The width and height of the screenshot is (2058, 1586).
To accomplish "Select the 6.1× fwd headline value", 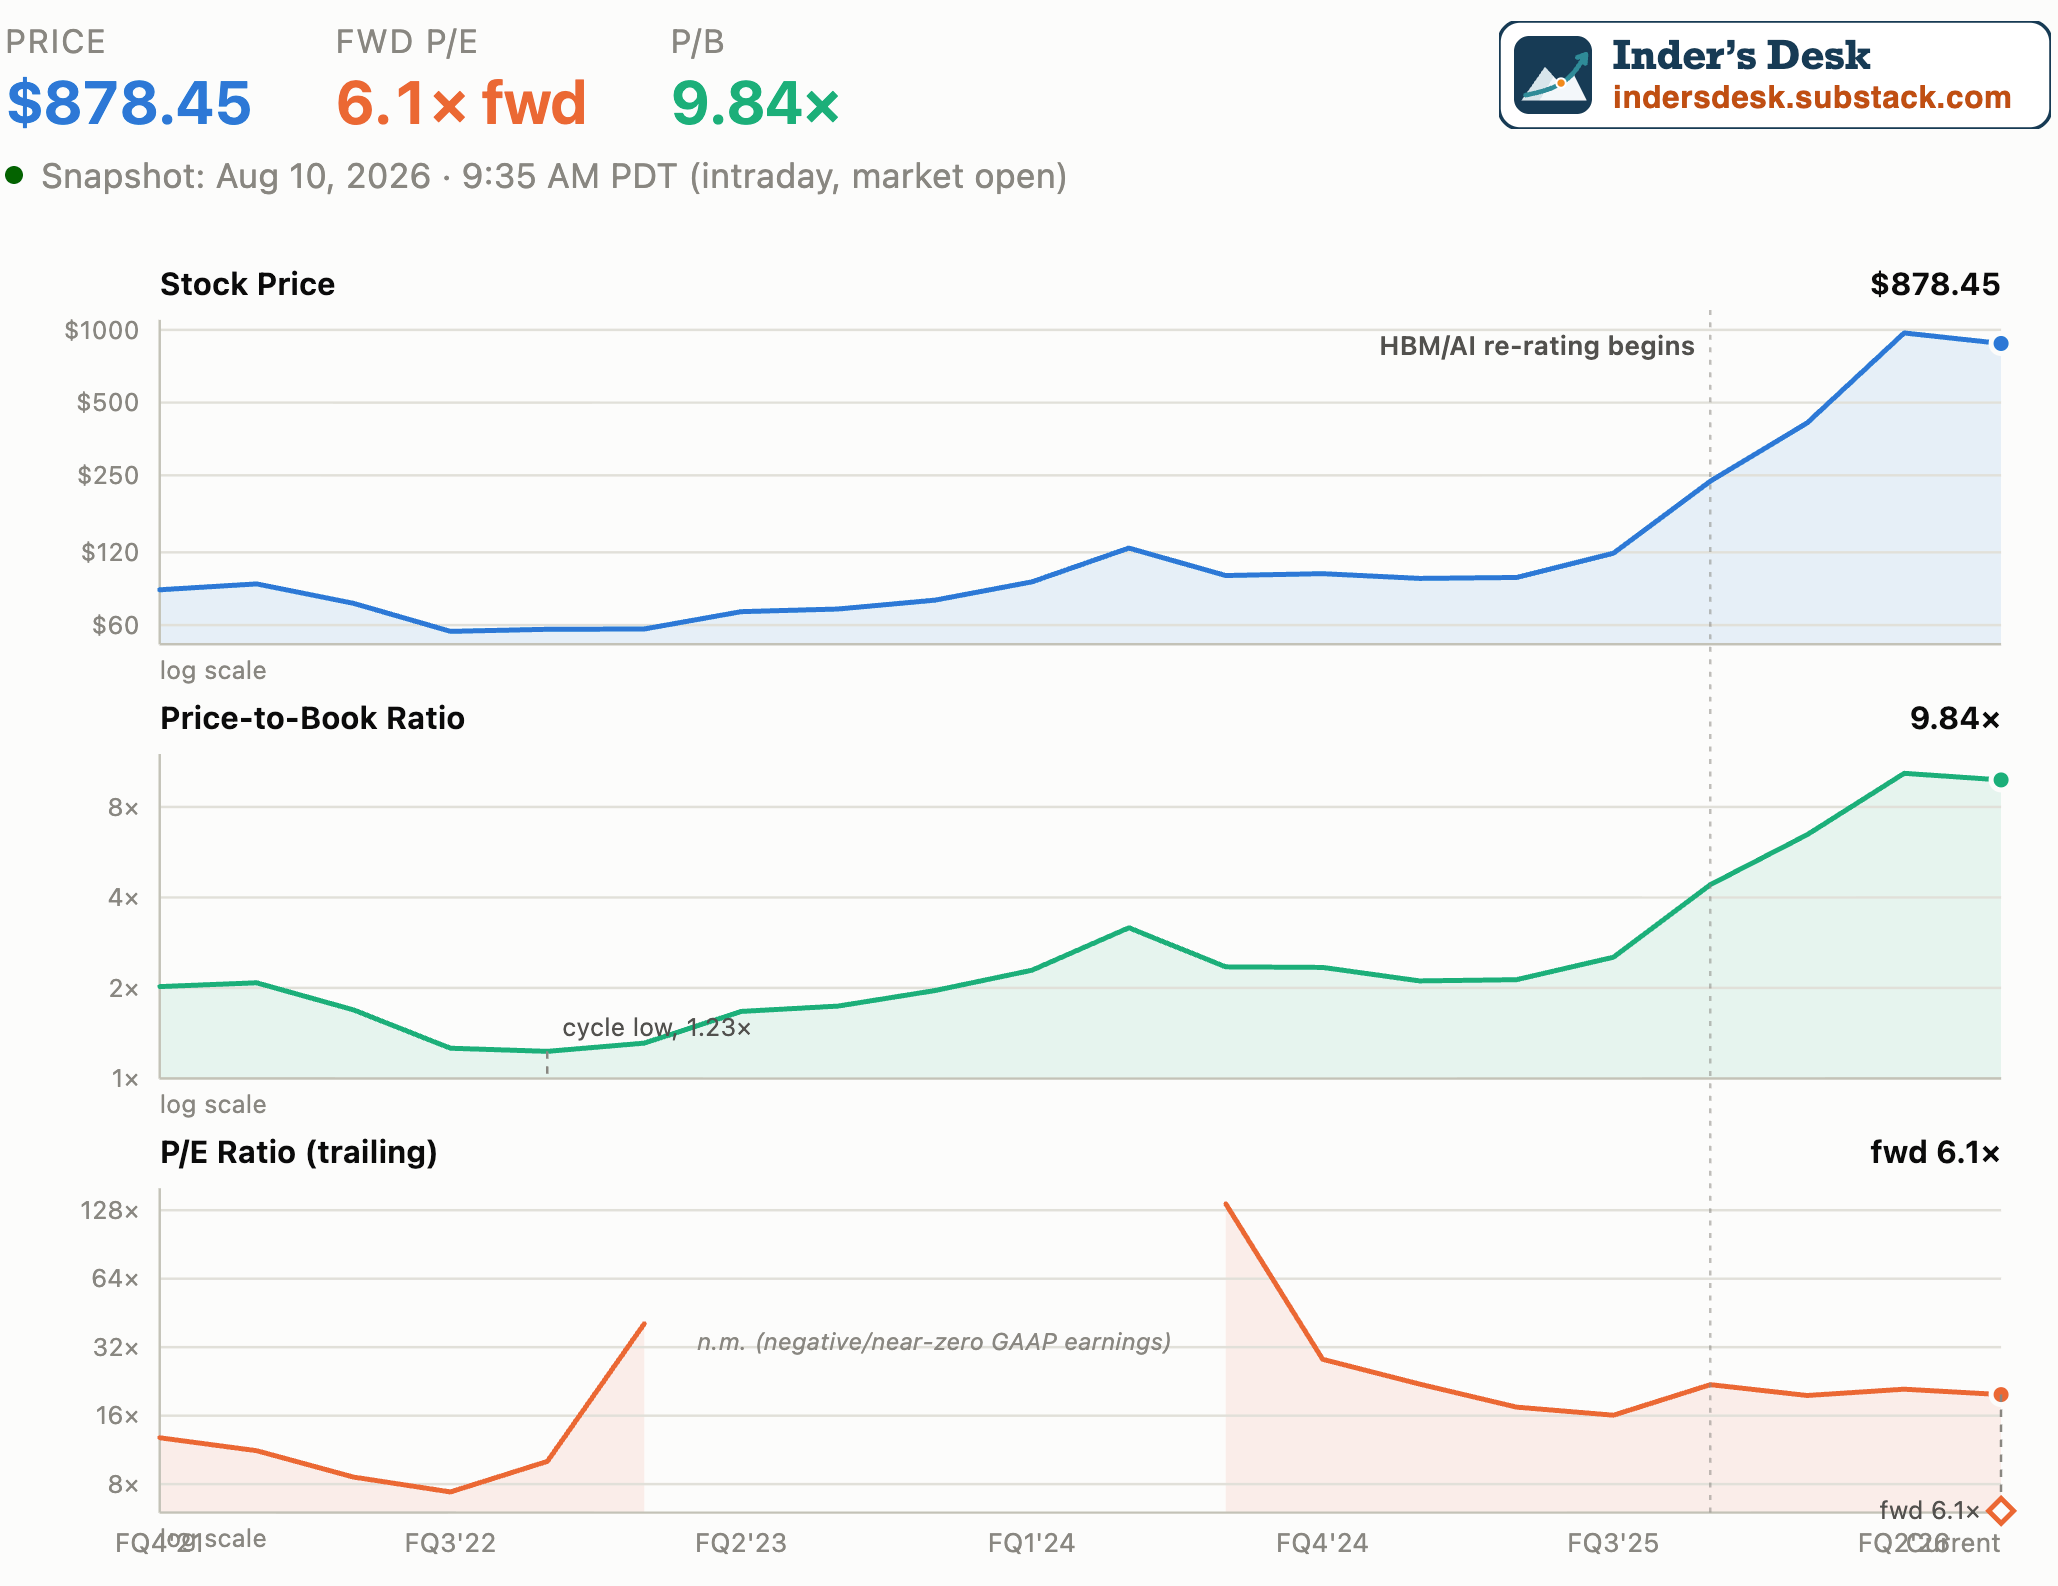I will pyautogui.click(x=461, y=103).
